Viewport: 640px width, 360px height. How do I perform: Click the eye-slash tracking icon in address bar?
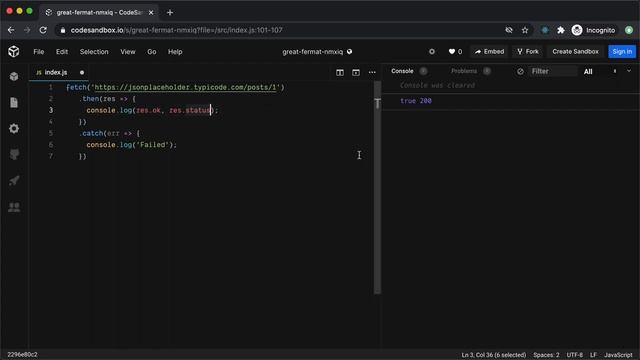509,30
